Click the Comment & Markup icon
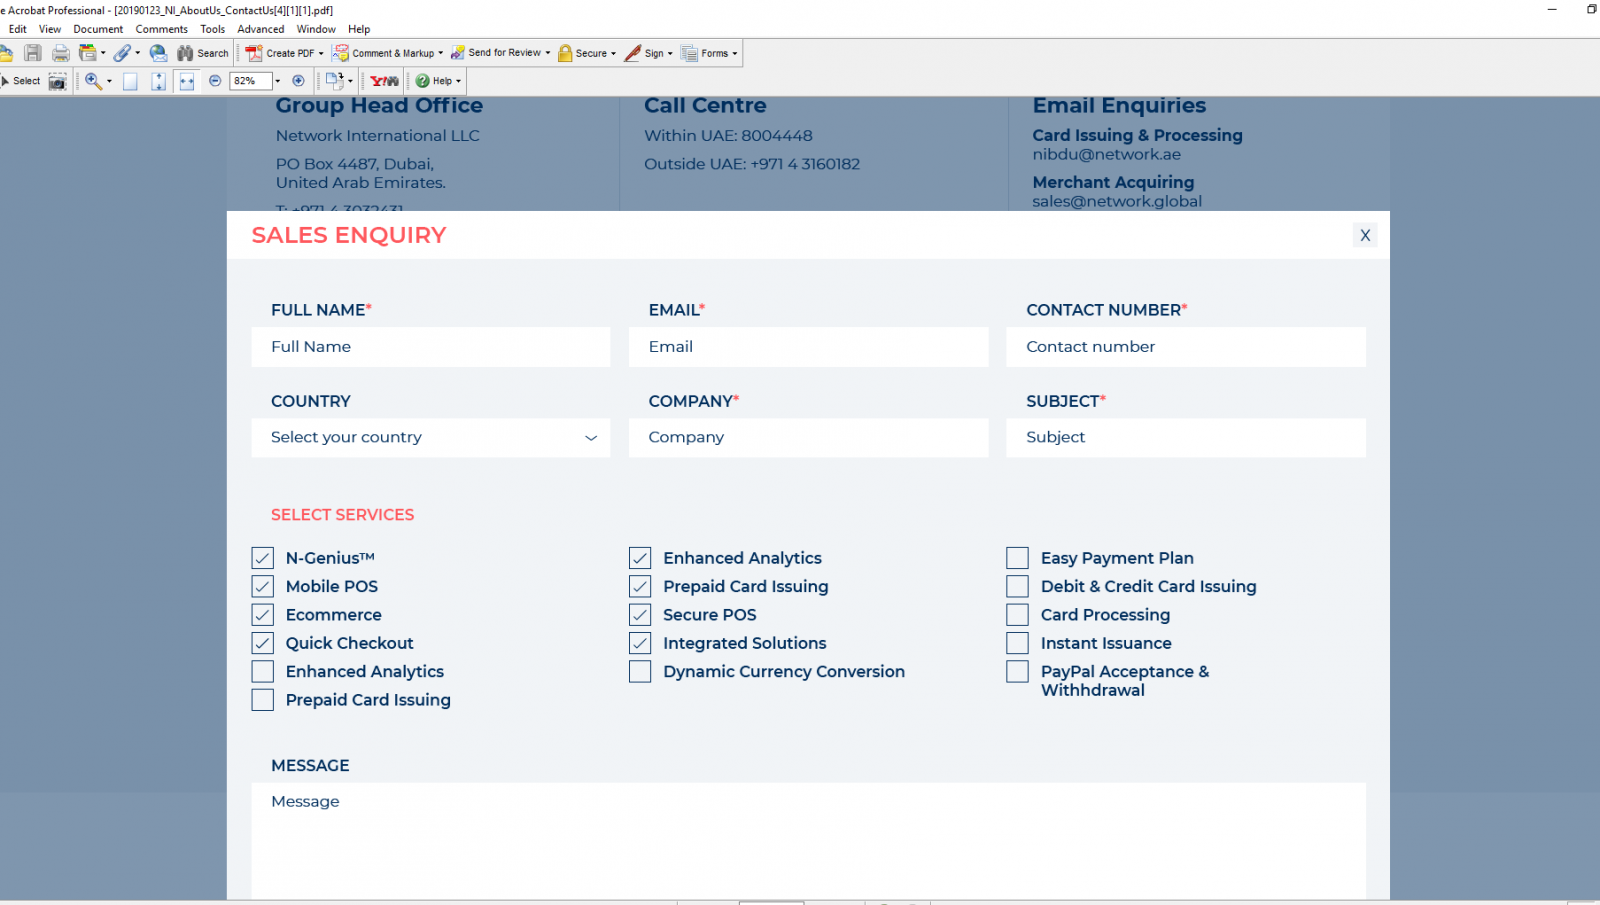 pyautogui.click(x=341, y=53)
